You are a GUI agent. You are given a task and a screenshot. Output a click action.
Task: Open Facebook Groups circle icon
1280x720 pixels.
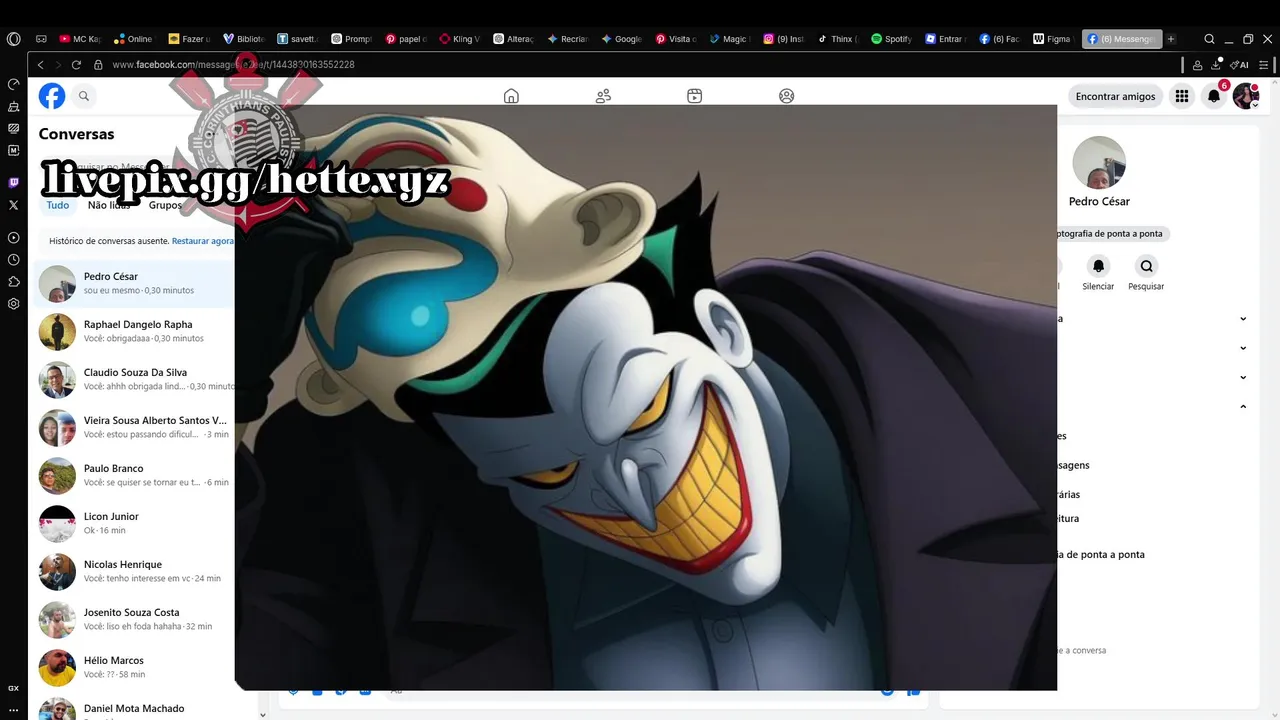click(787, 96)
